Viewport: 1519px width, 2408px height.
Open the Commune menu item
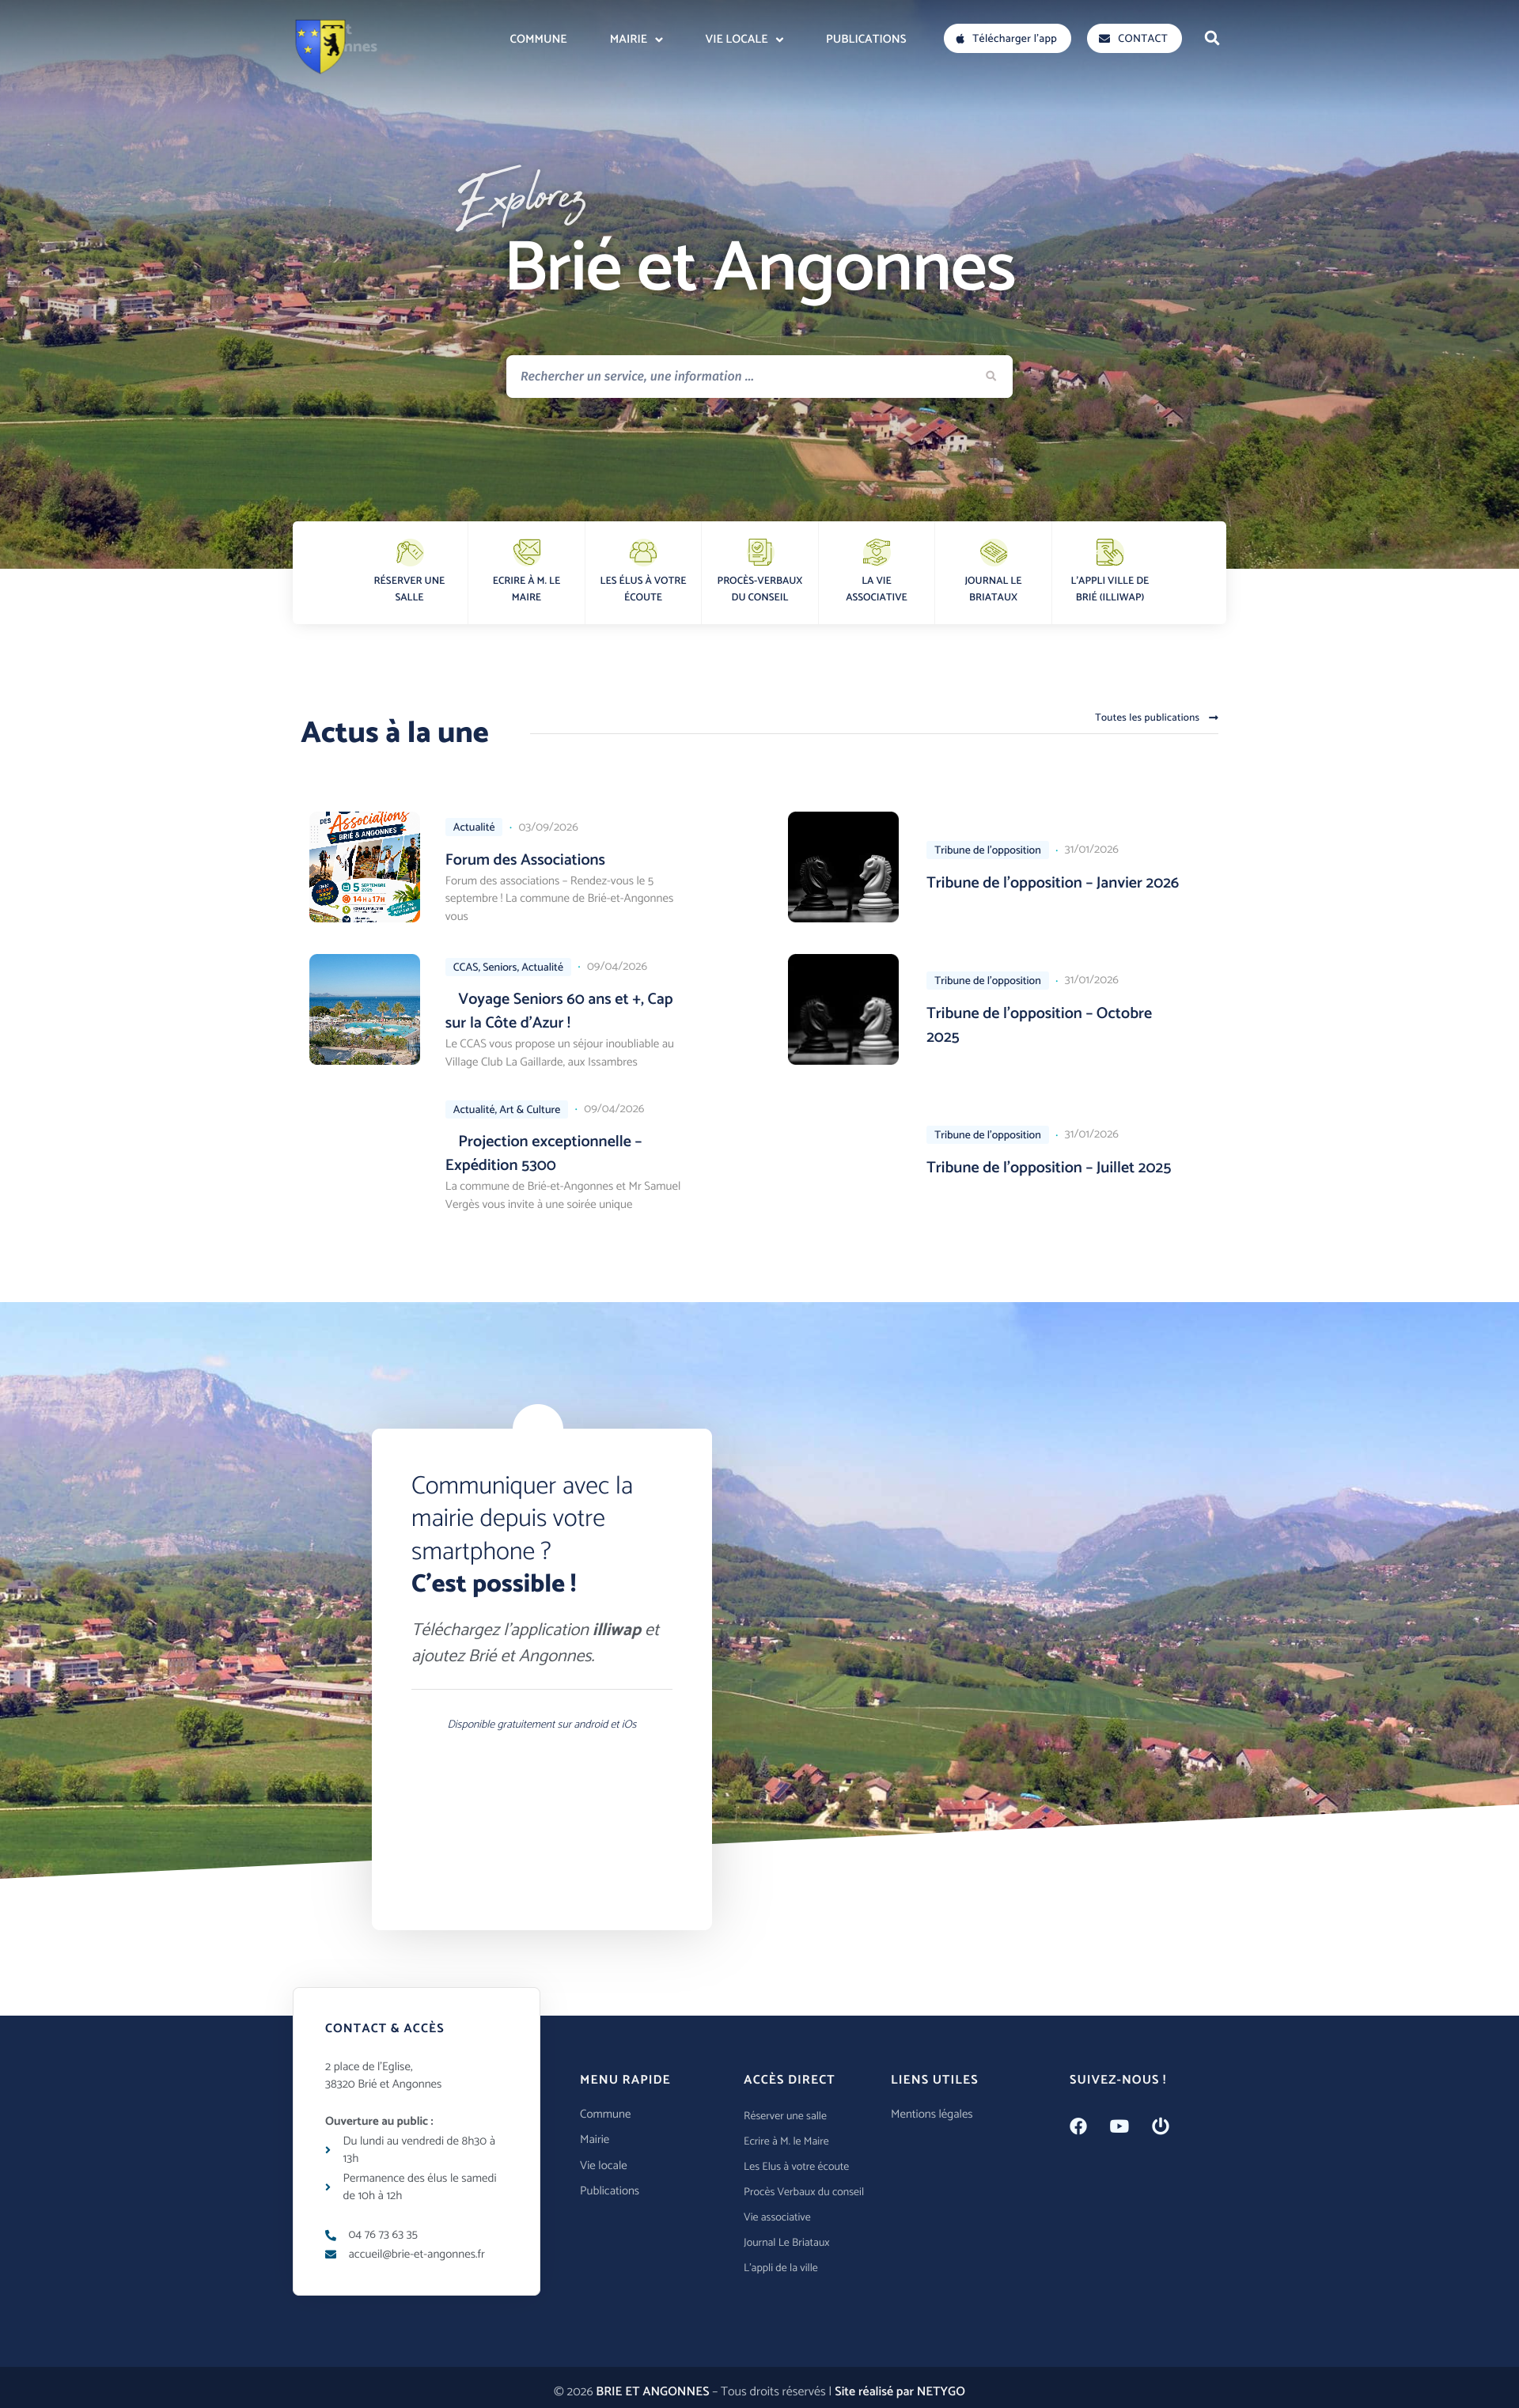pyautogui.click(x=538, y=39)
